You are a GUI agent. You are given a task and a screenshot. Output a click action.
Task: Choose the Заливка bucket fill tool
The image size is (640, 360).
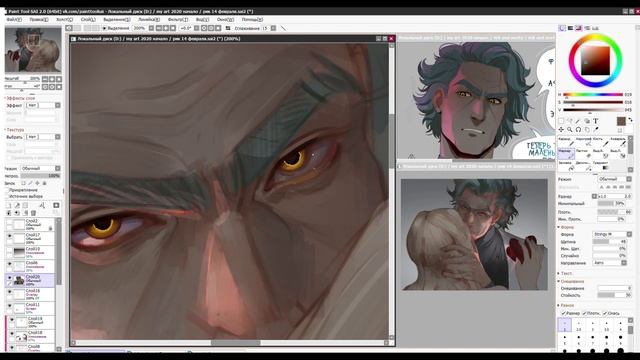pyautogui.click(x=566, y=165)
